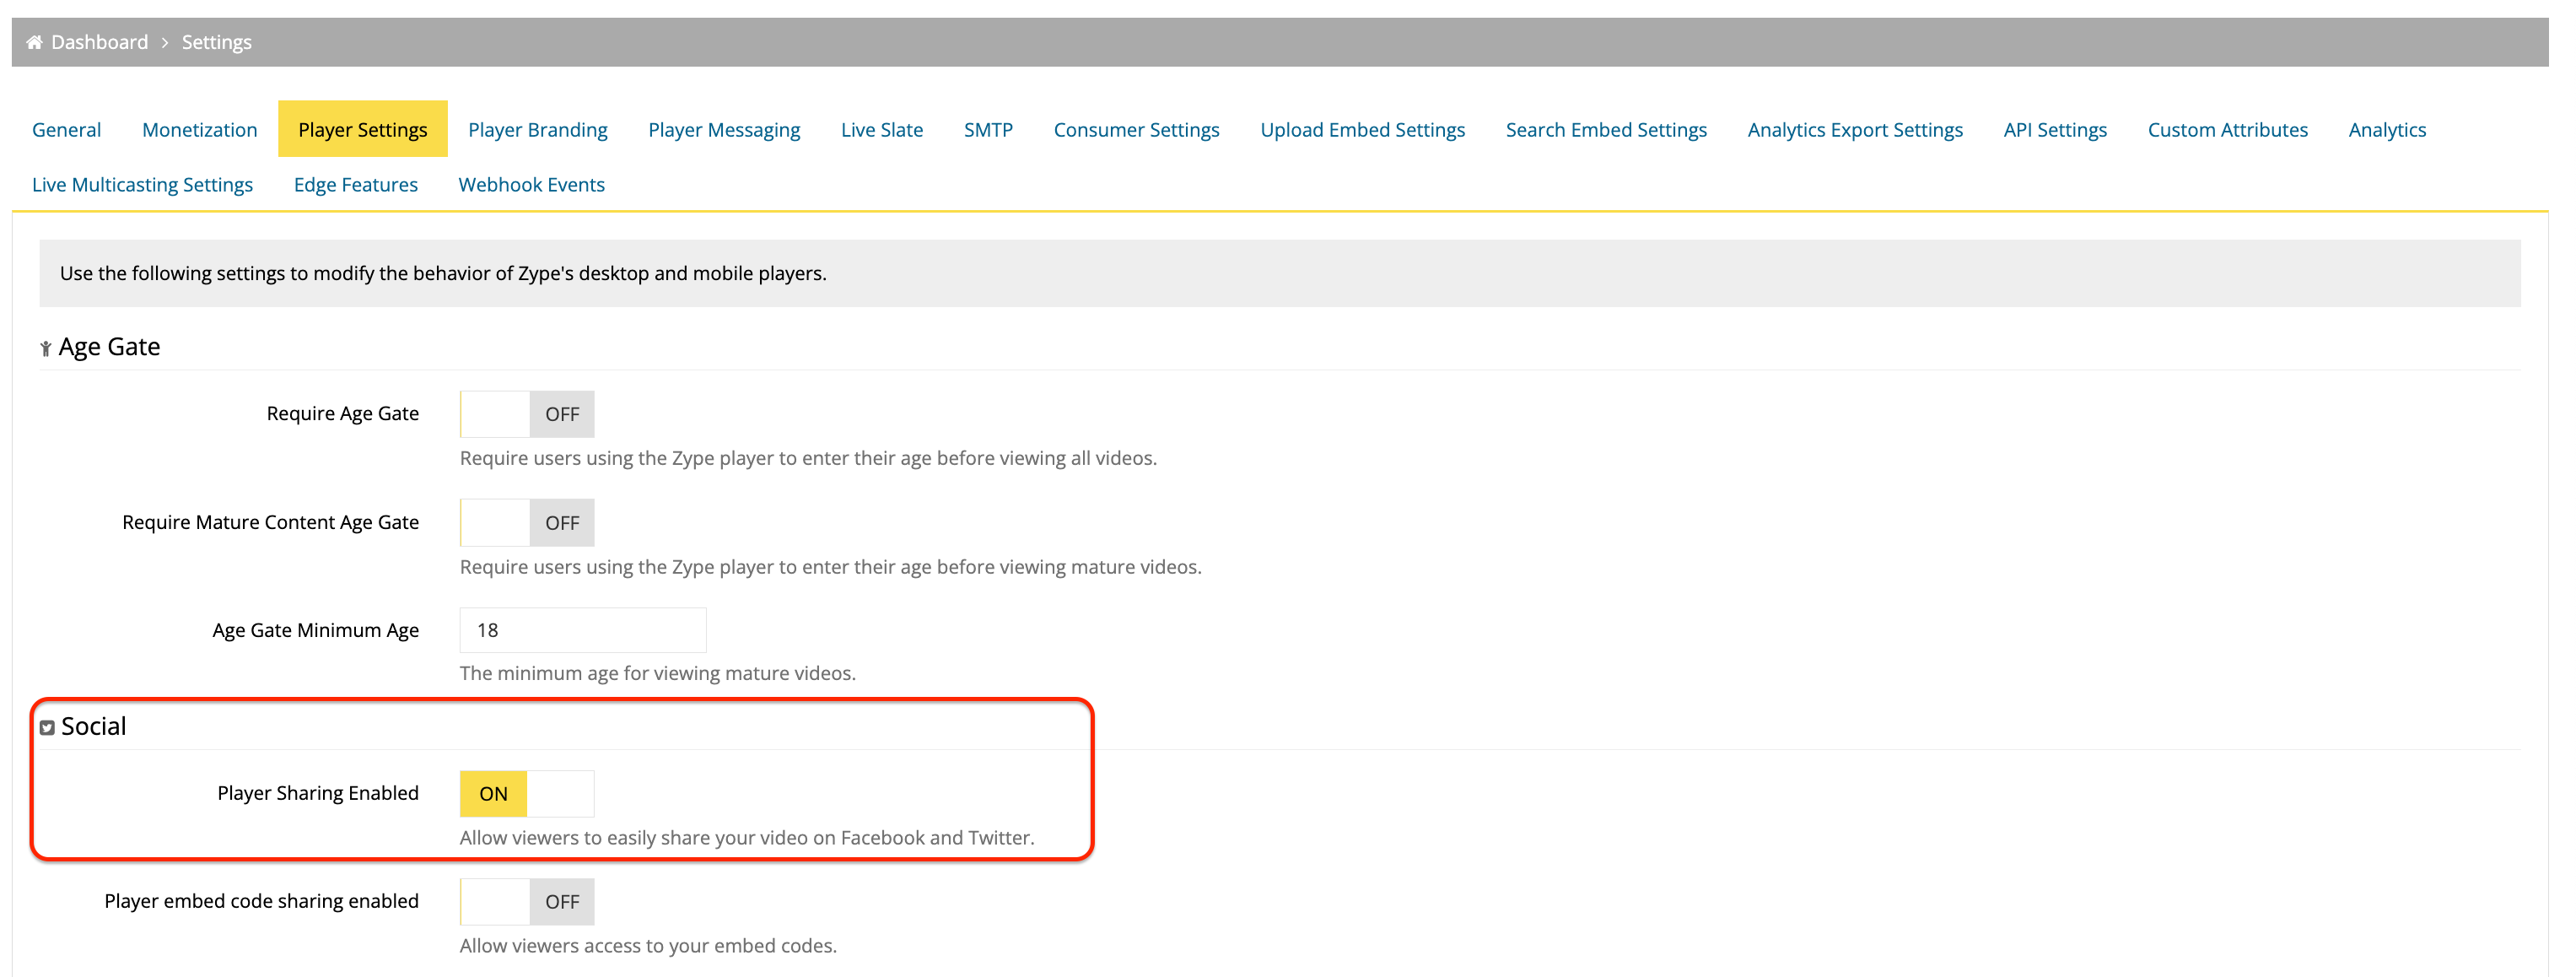Click the Age Gate Minimum Age label
Image resolution: width=2576 pixels, height=977 pixels.
tap(315, 630)
